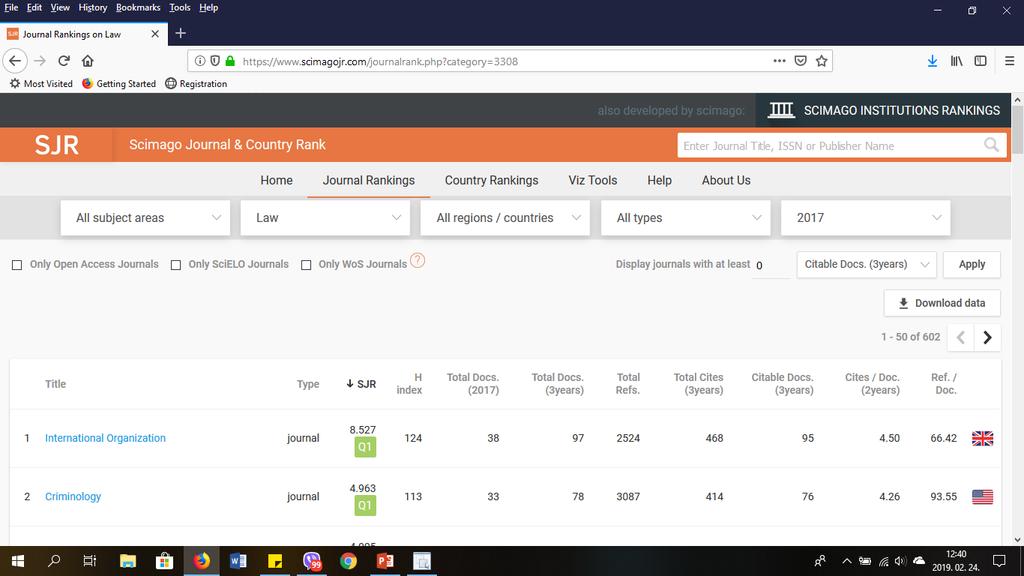Click the search magnifier in SJR search box
This screenshot has width=1024, height=576.
point(991,145)
